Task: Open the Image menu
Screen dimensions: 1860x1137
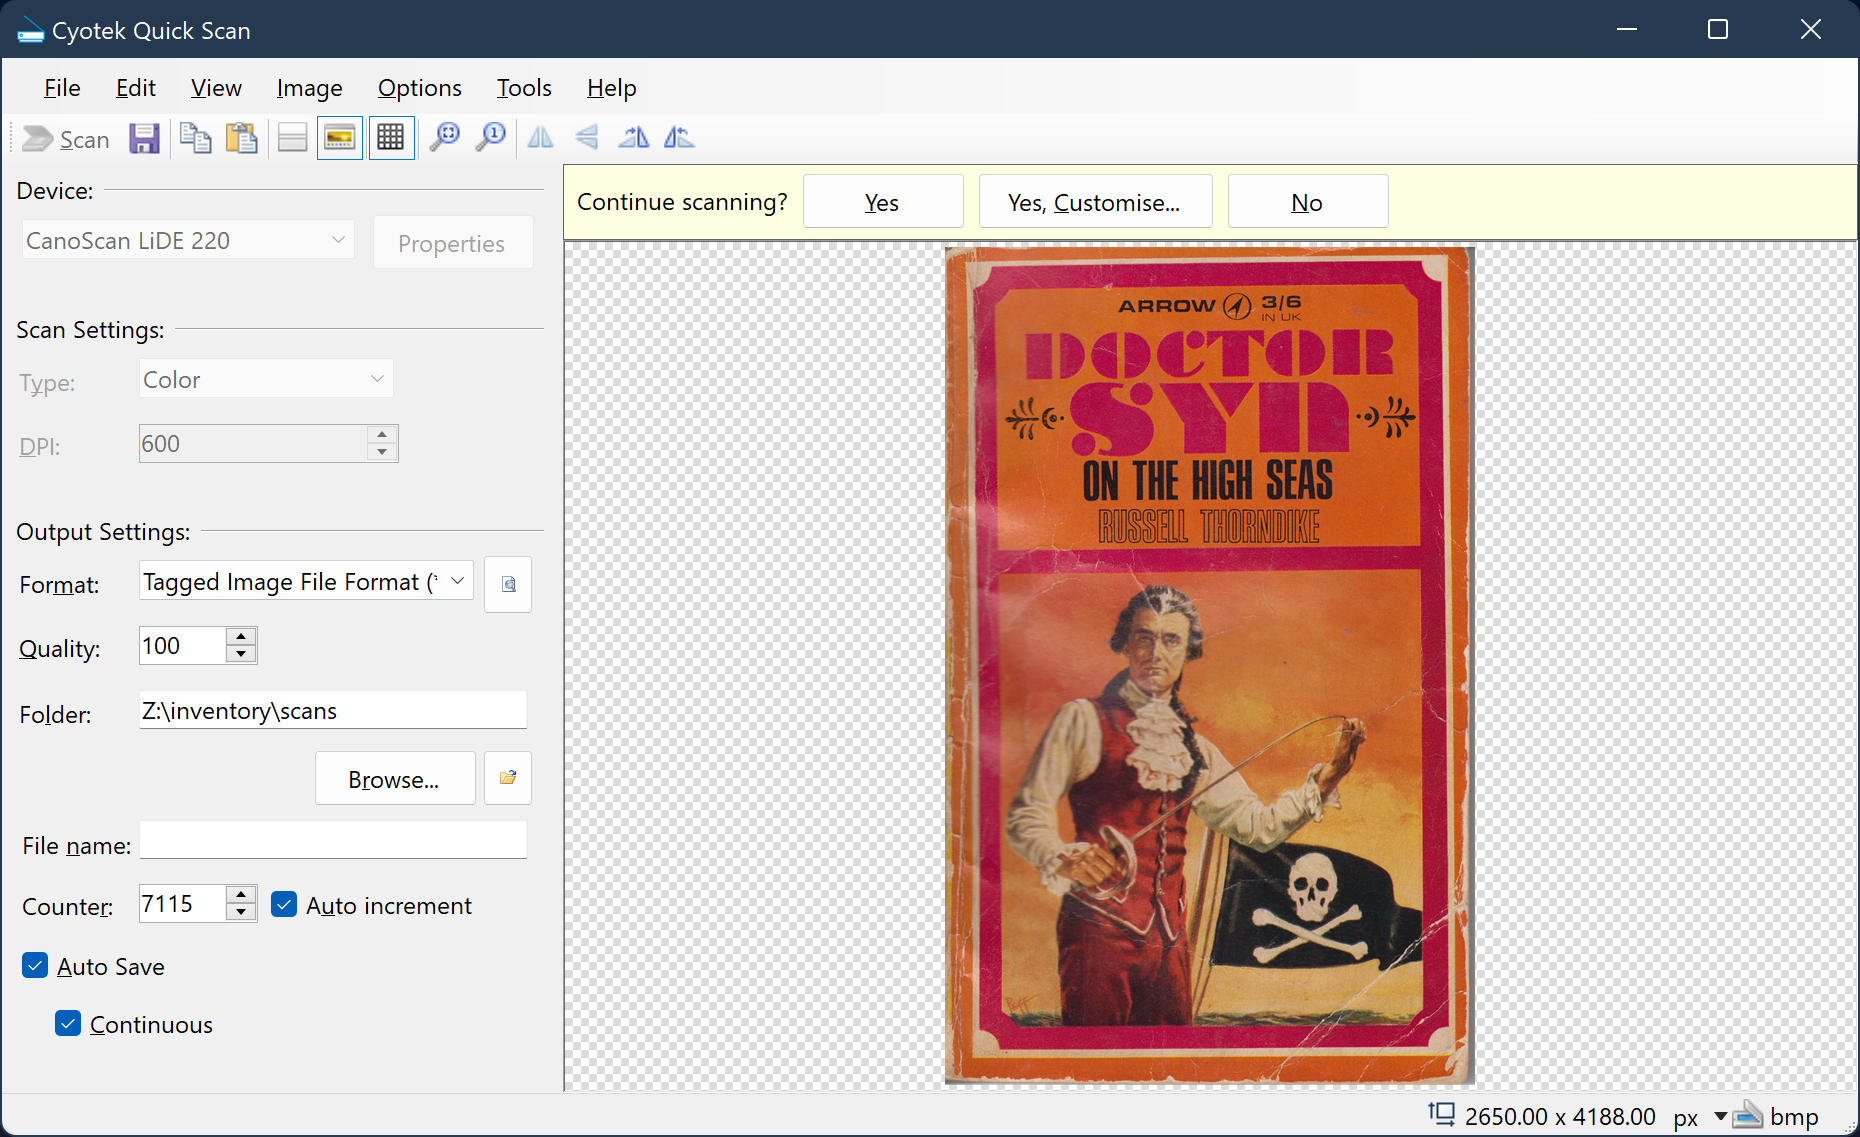Action: pyautogui.click(x=309, y=88)
